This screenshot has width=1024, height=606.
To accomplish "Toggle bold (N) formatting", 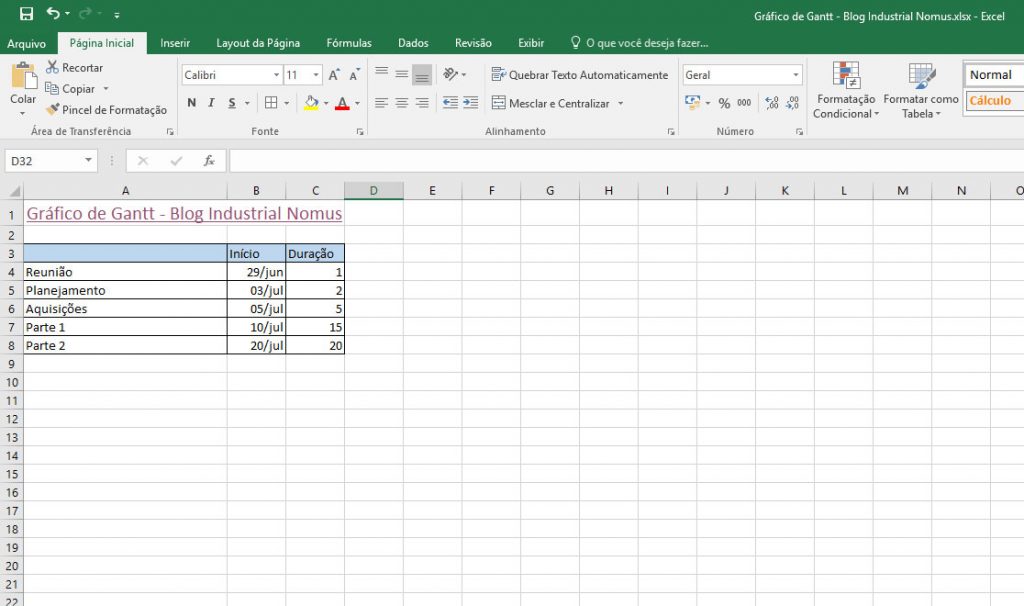I will pyautogui.click(x=191, y=103).
